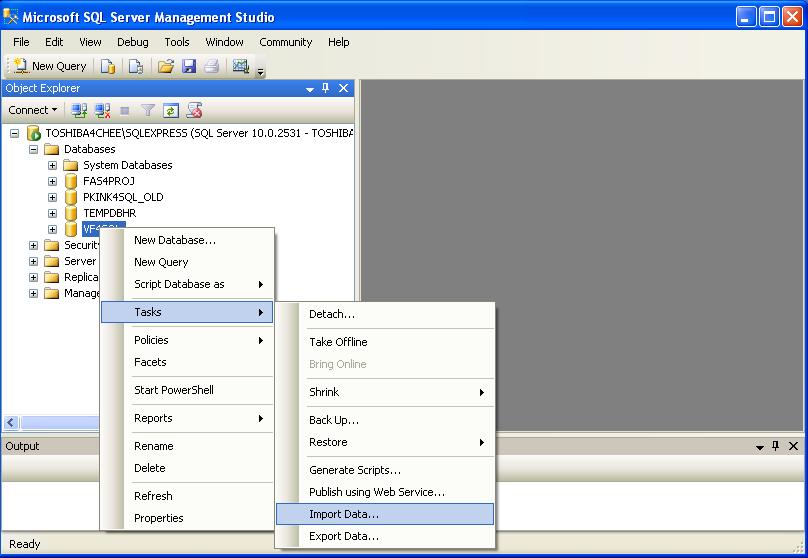Choose Export Data... in Tasks submenu
This screenshot has height=558, width=808.
[x=385, y=536]
